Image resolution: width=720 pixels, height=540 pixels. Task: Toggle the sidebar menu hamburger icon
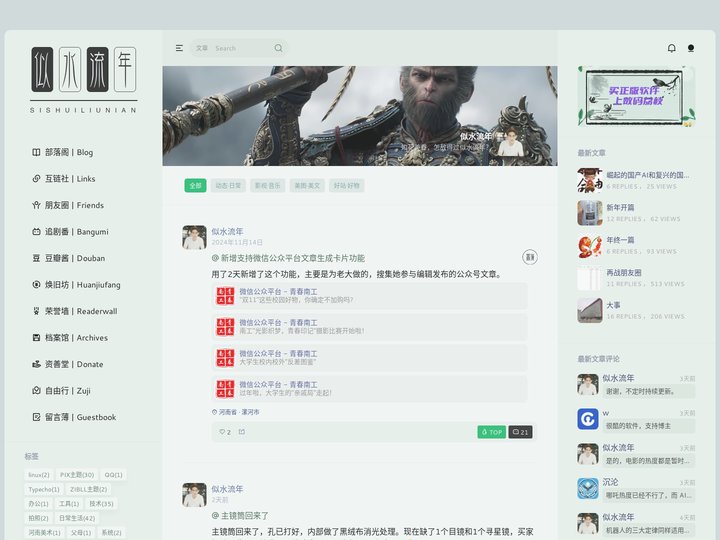[179, 48]
